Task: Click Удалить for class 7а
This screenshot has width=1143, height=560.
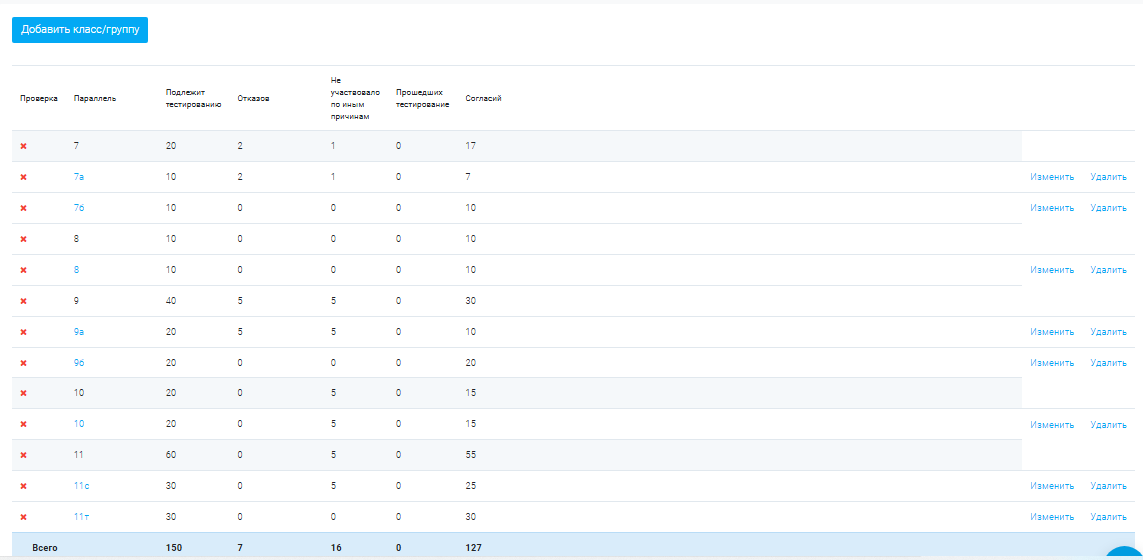Action: (1108, 177)
